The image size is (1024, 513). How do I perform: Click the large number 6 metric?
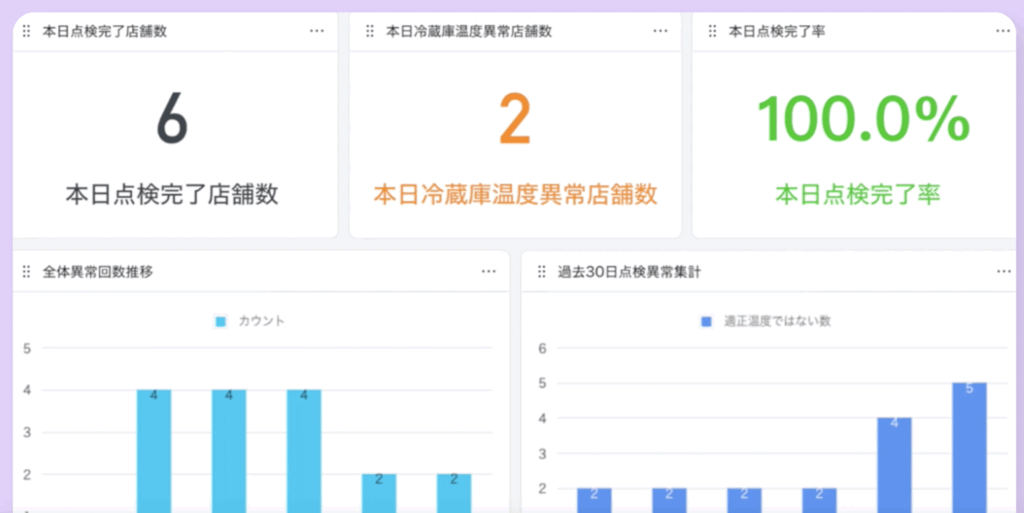[172, 119]
